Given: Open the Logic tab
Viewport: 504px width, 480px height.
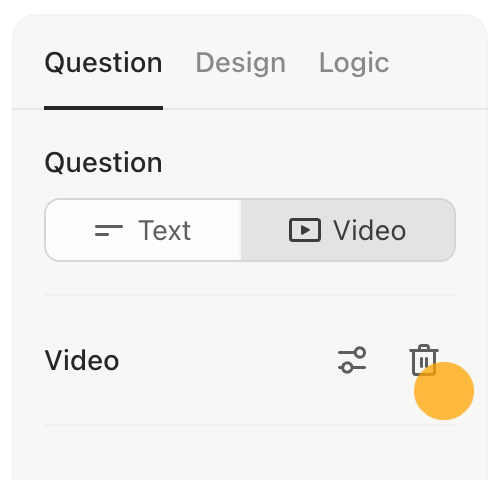Looking at the screenshot, I should coord(354,63).
